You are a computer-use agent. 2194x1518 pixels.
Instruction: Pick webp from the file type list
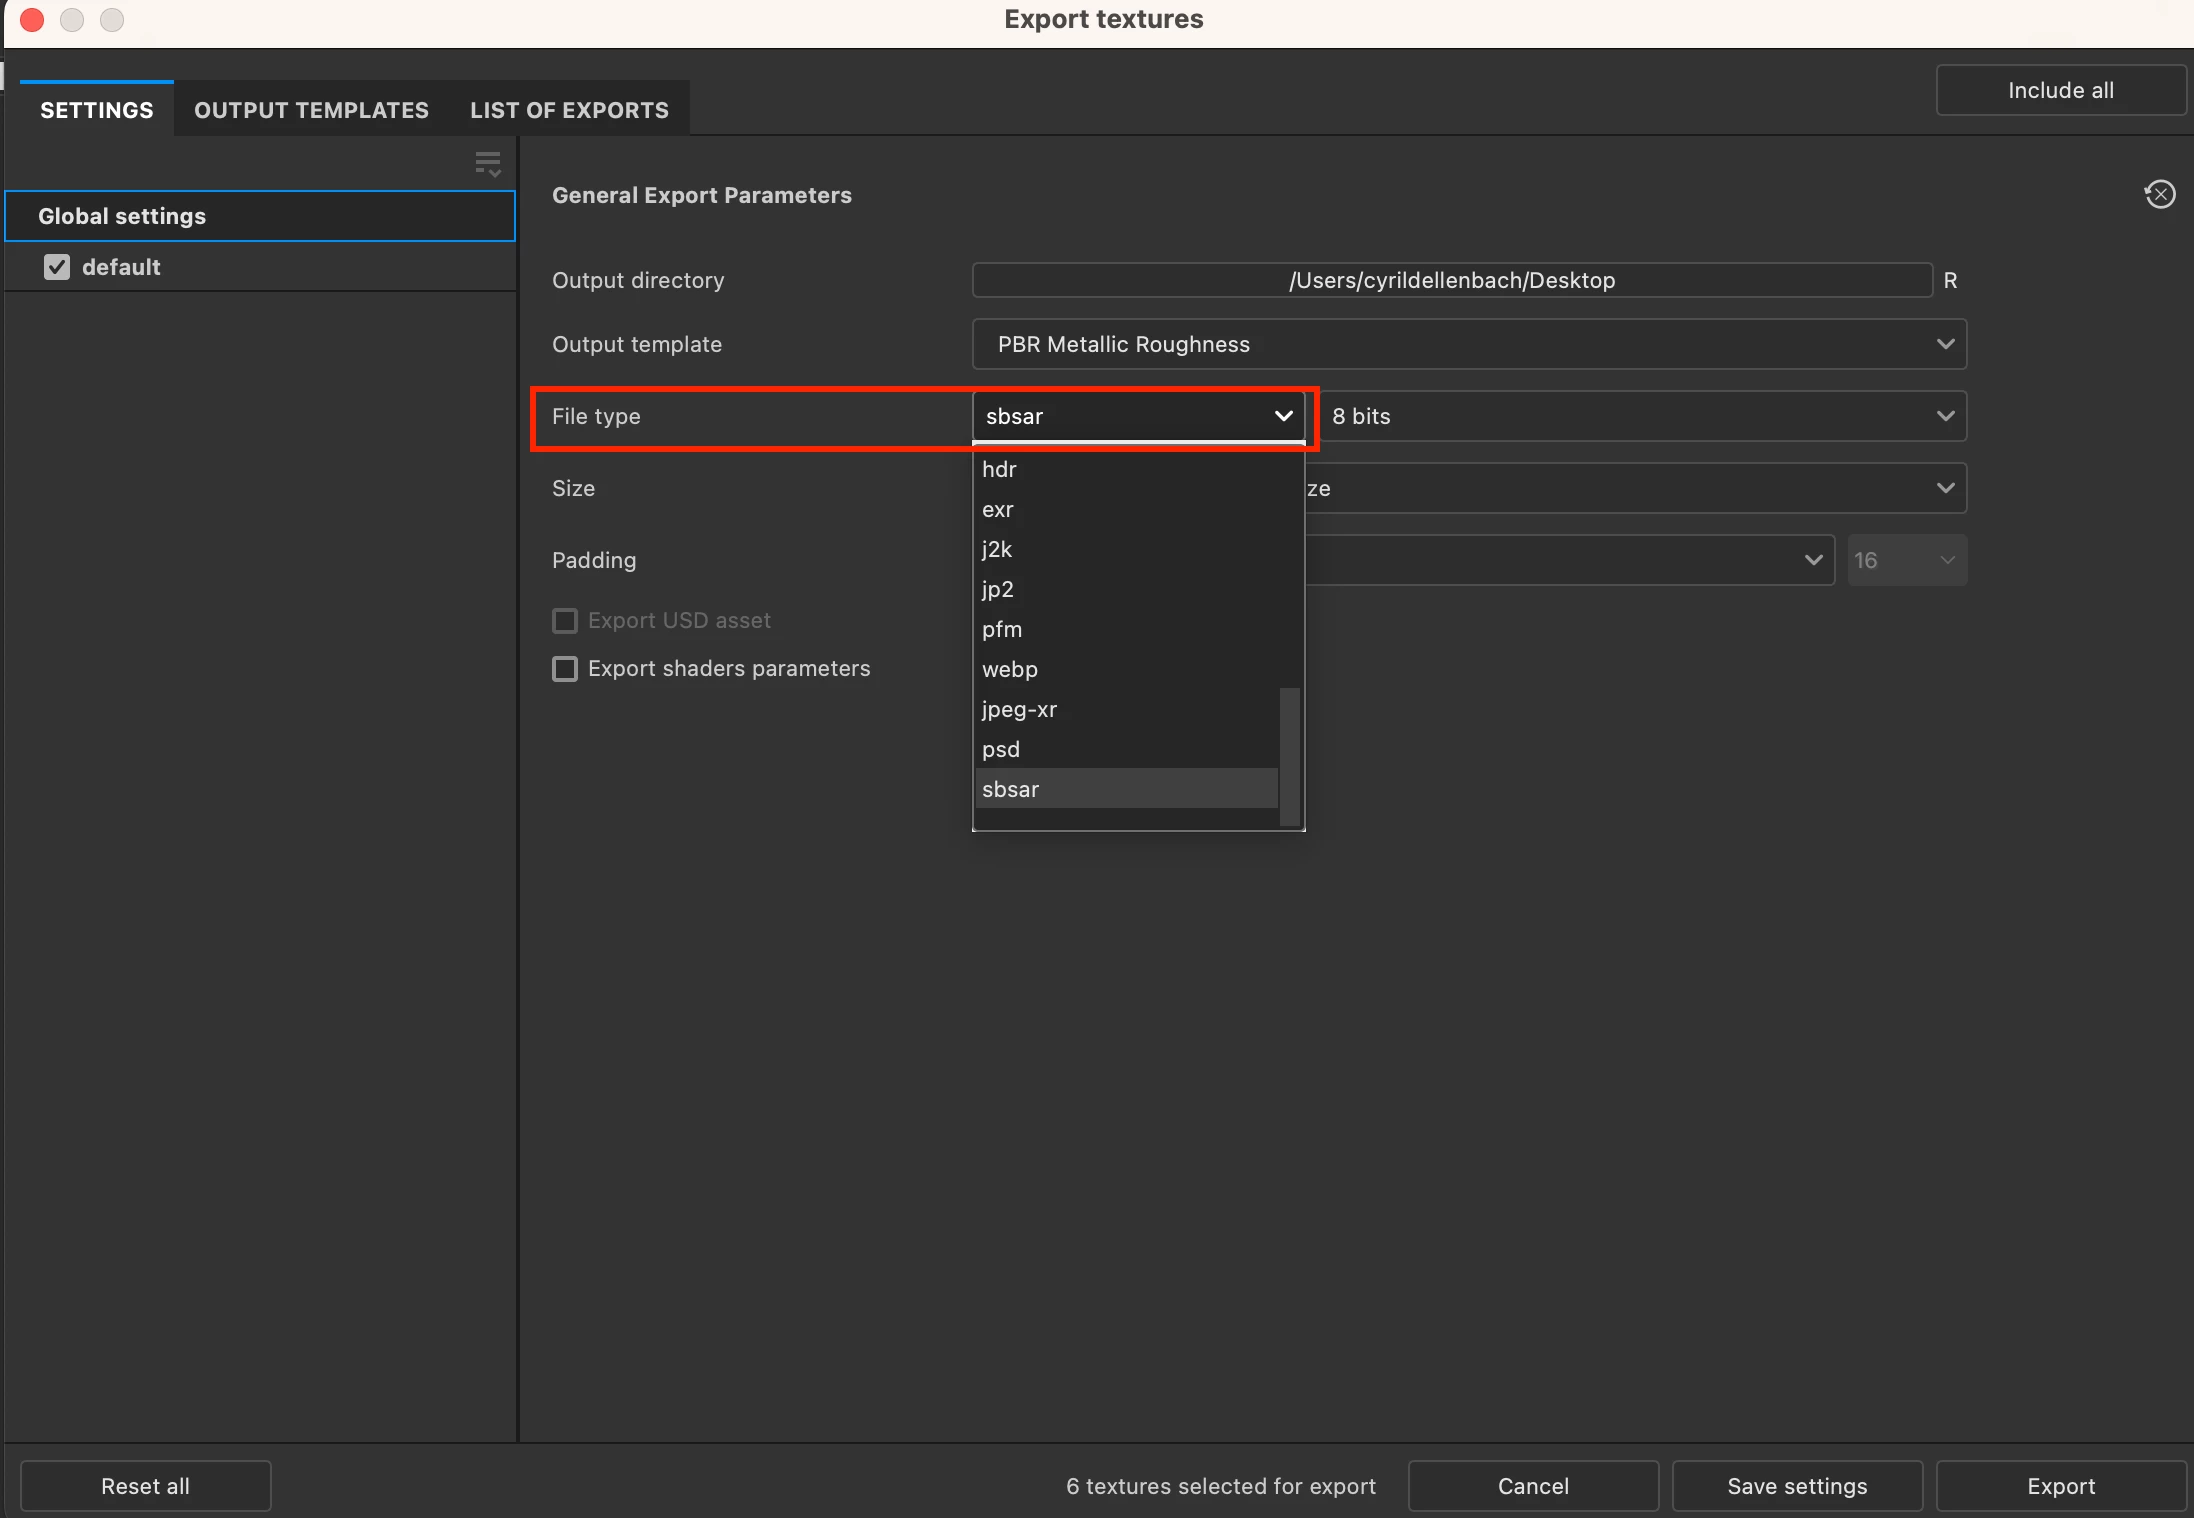click(x=1010, y=670)
